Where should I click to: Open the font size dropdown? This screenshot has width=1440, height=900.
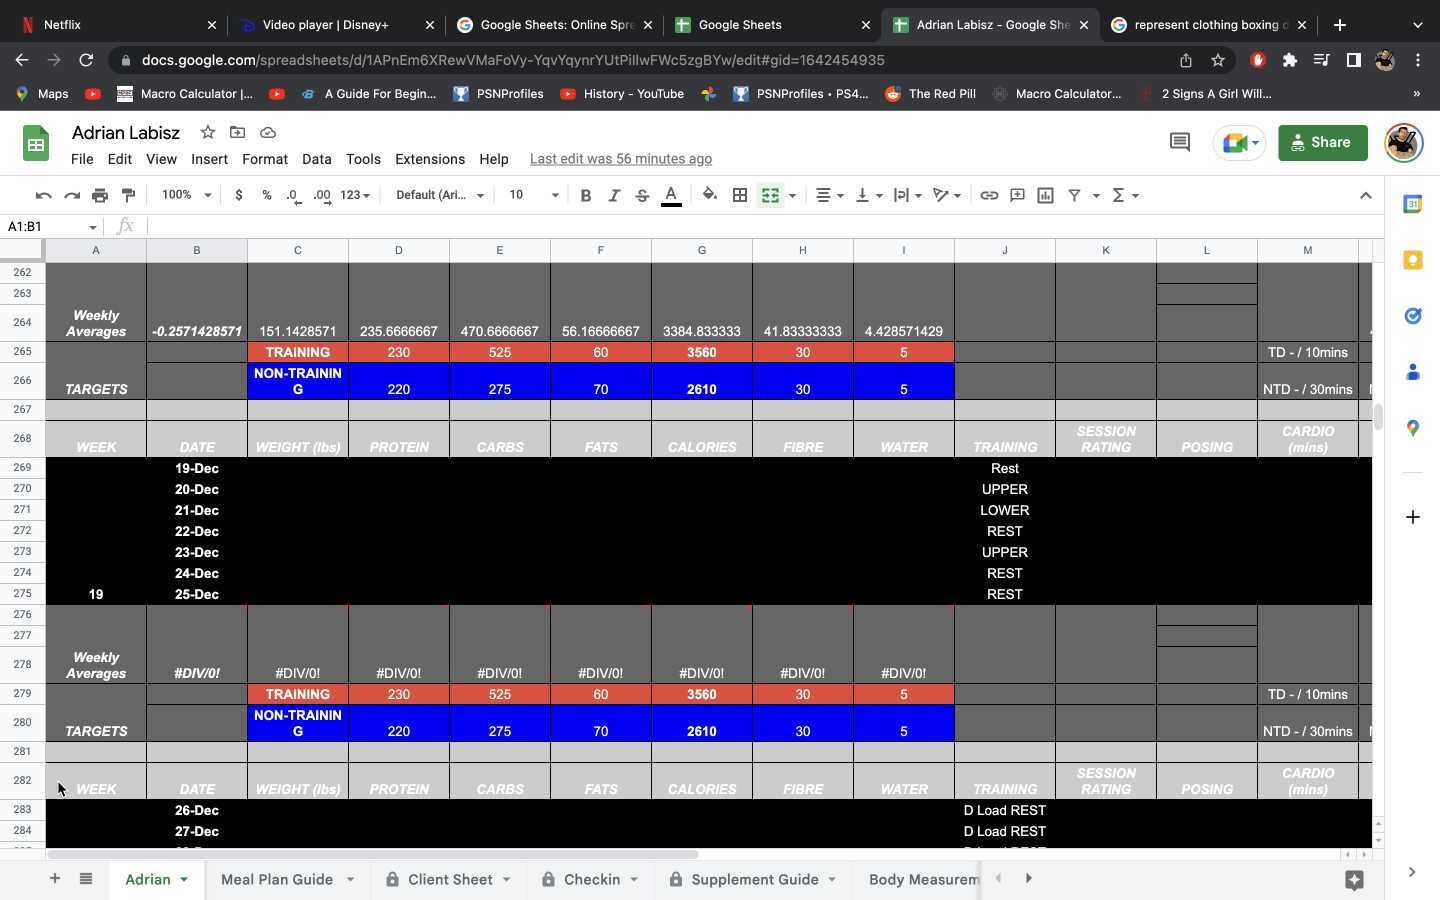click(x=533, y=195)
